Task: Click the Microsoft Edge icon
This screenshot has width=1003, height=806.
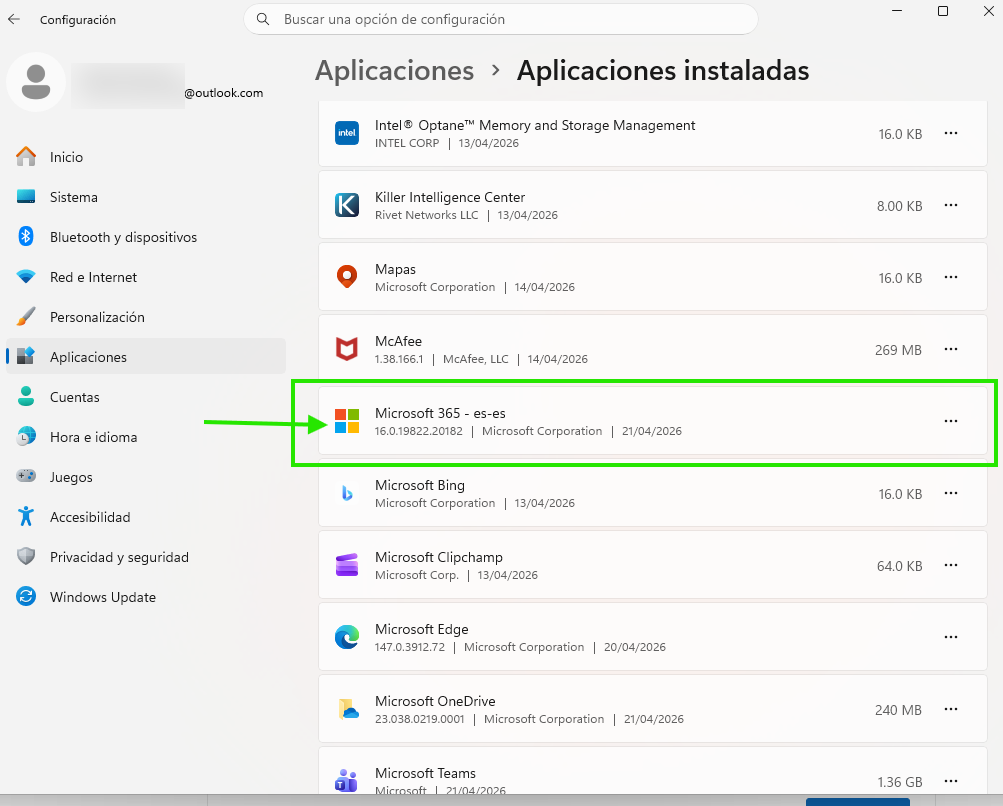Action: [x=347, y=637]
